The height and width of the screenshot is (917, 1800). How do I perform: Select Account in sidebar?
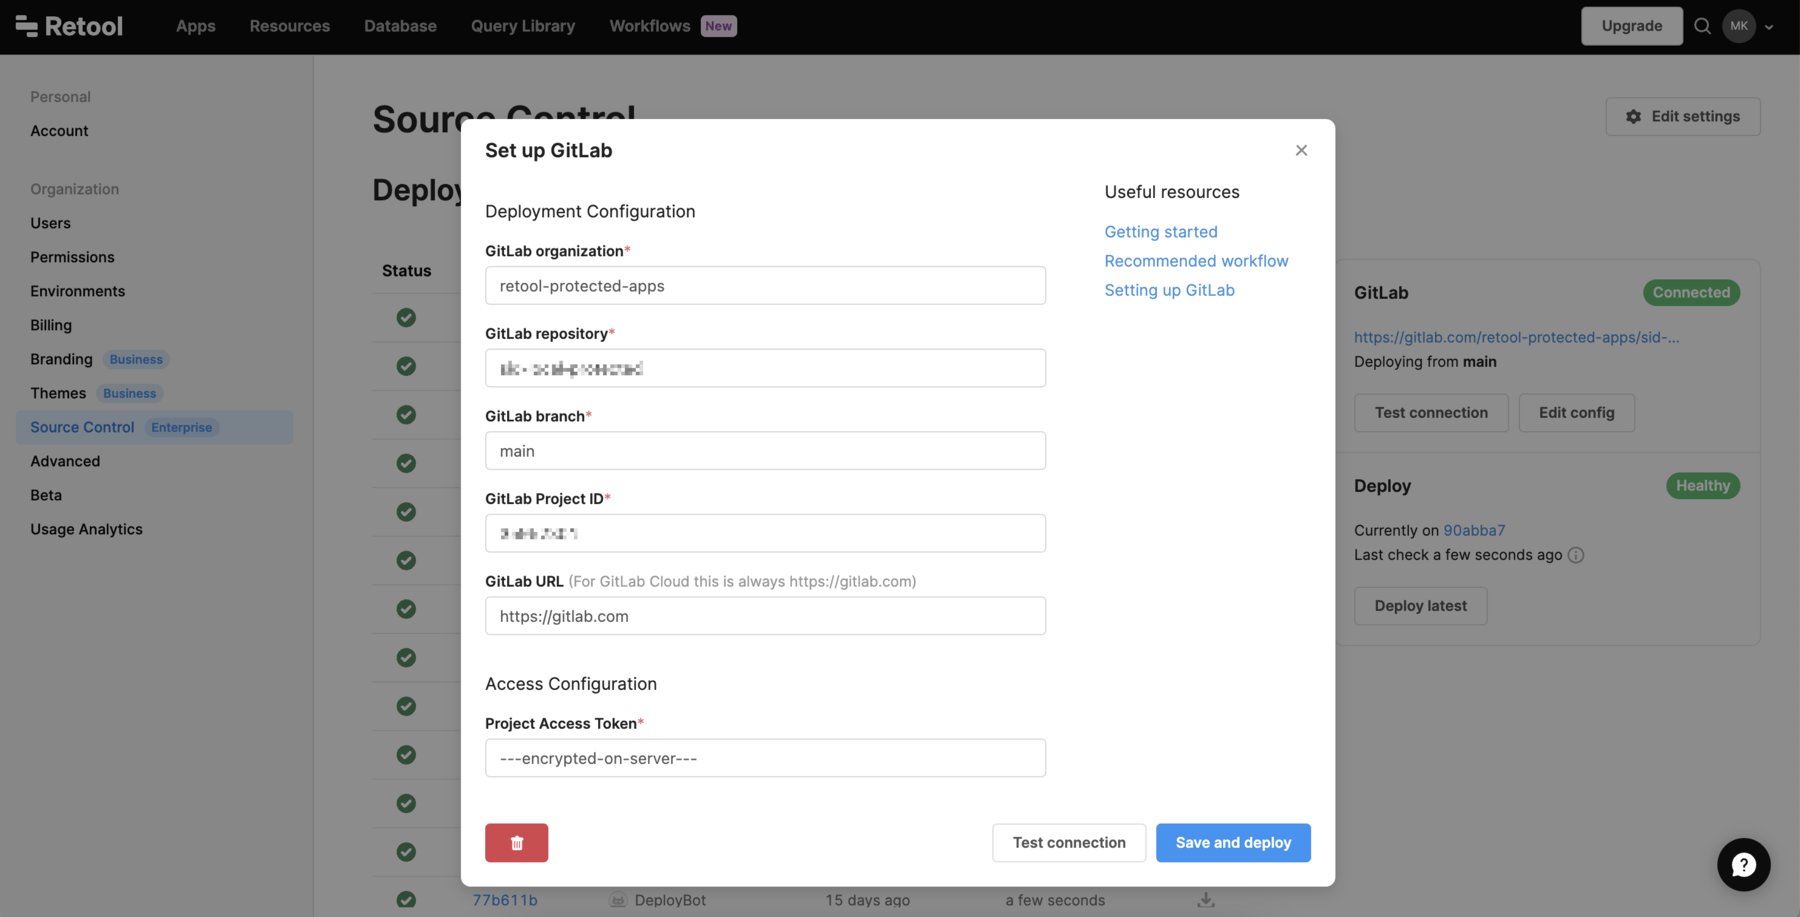click(x=59, y=131)
